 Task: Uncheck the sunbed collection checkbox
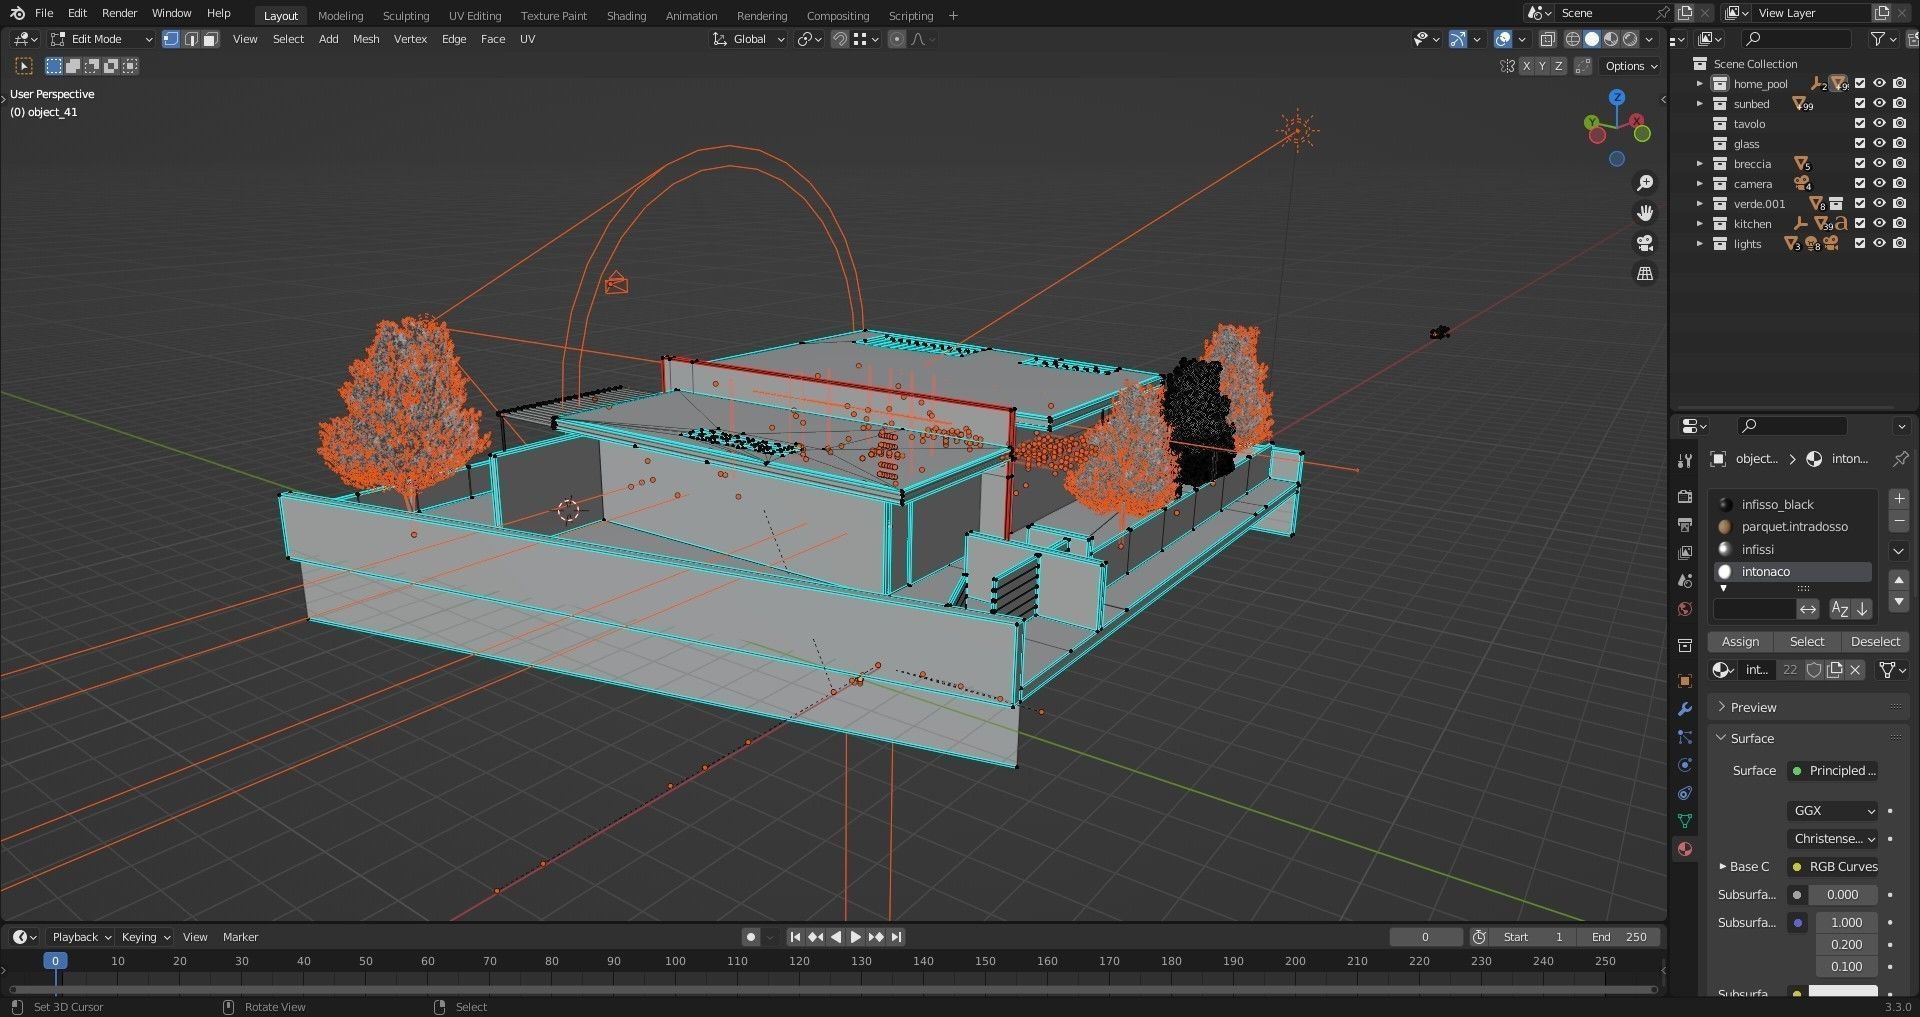pos(1859,103)
